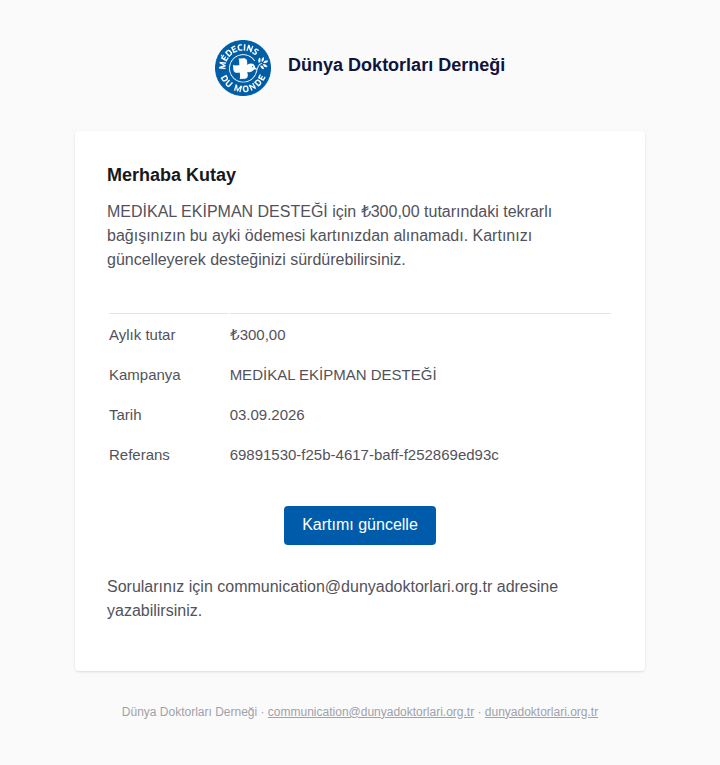Click the footer Dünya Doktorları Derneği text
The width and height of the screenshot is (720, 765).
[x=189, y=712]
